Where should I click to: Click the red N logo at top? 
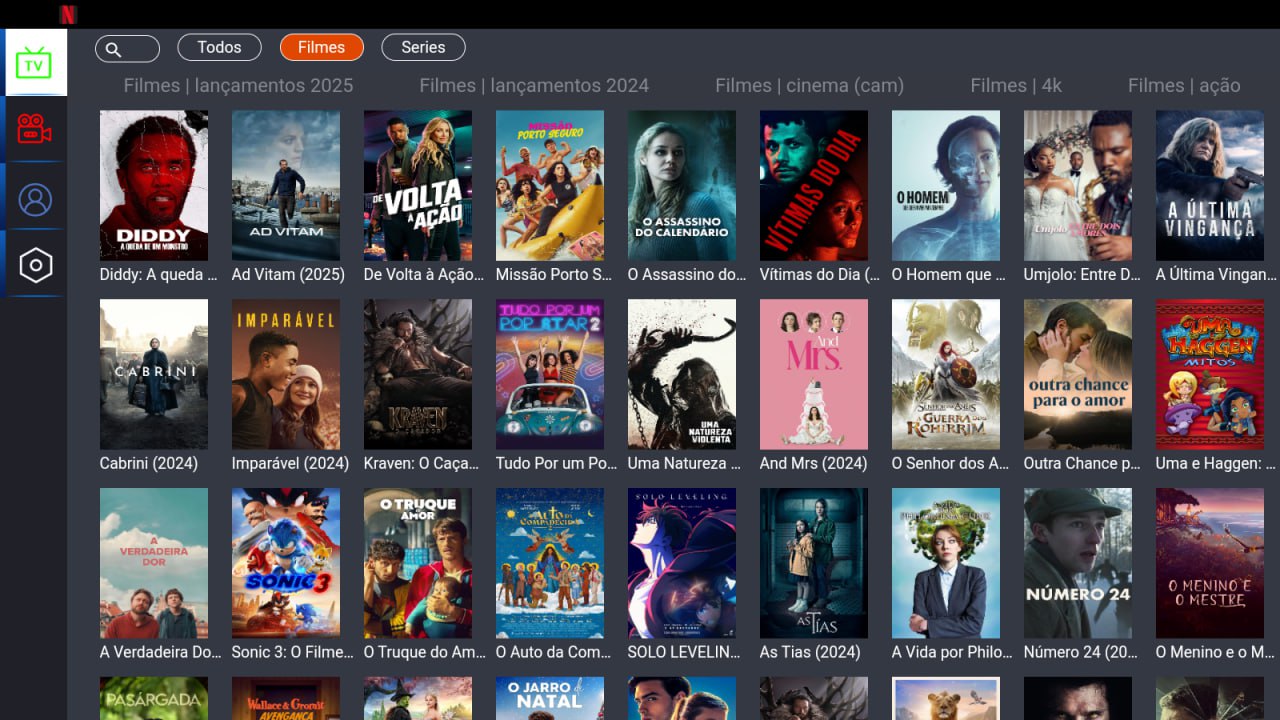coord(68,14)
